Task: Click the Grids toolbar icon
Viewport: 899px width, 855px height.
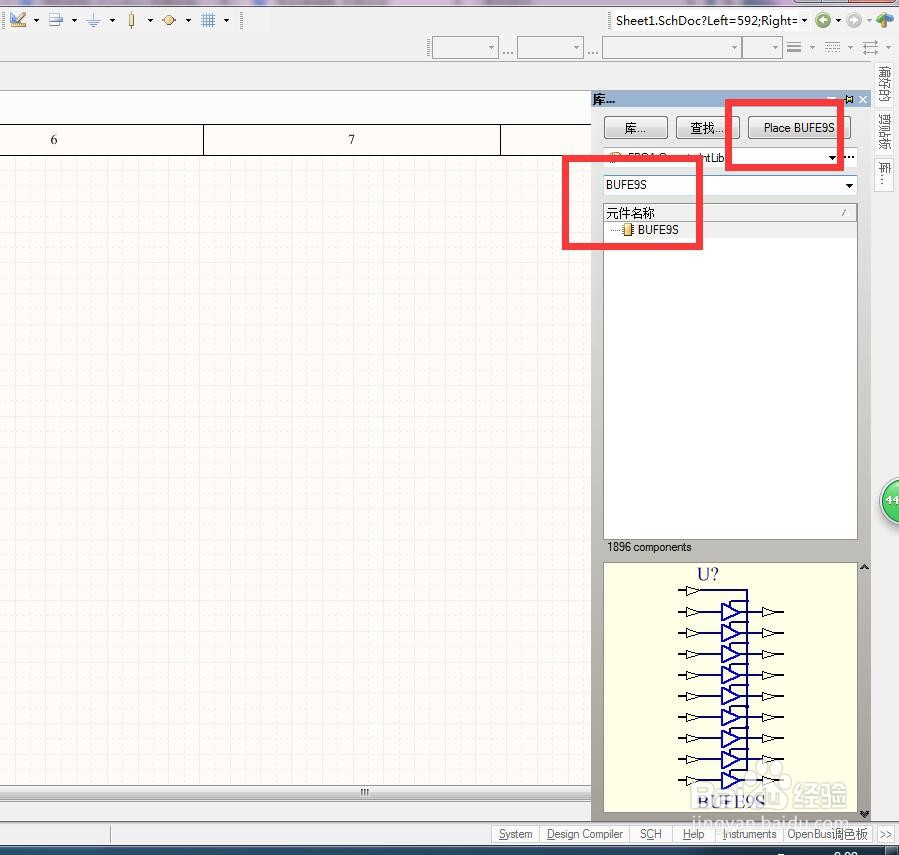Action: coord(208,21)
